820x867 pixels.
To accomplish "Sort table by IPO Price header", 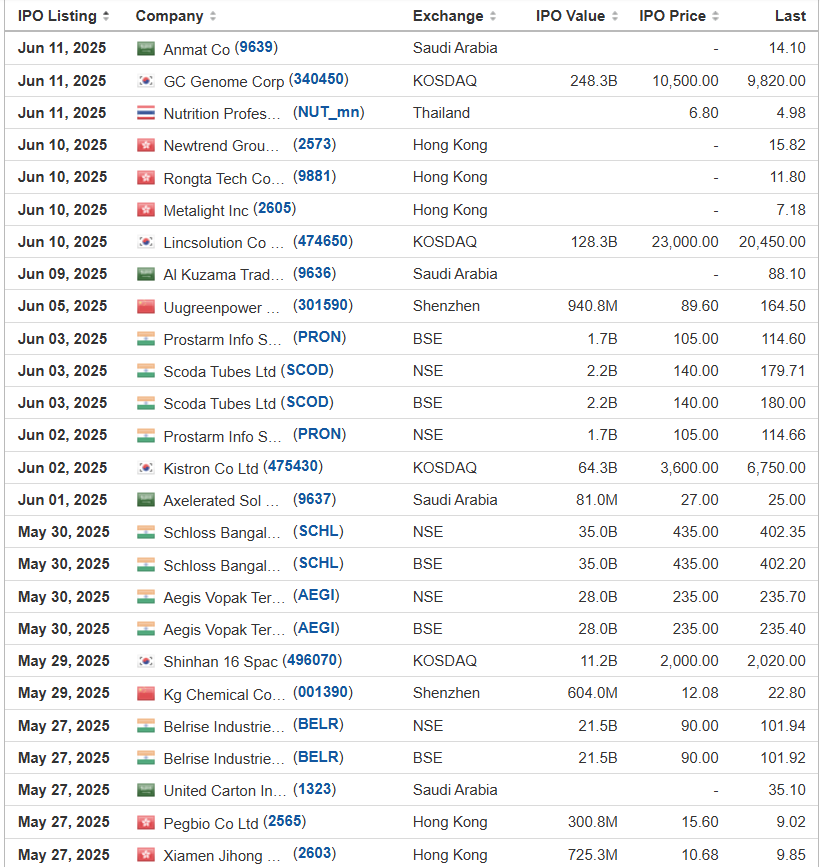I will [x=672, y=16].
